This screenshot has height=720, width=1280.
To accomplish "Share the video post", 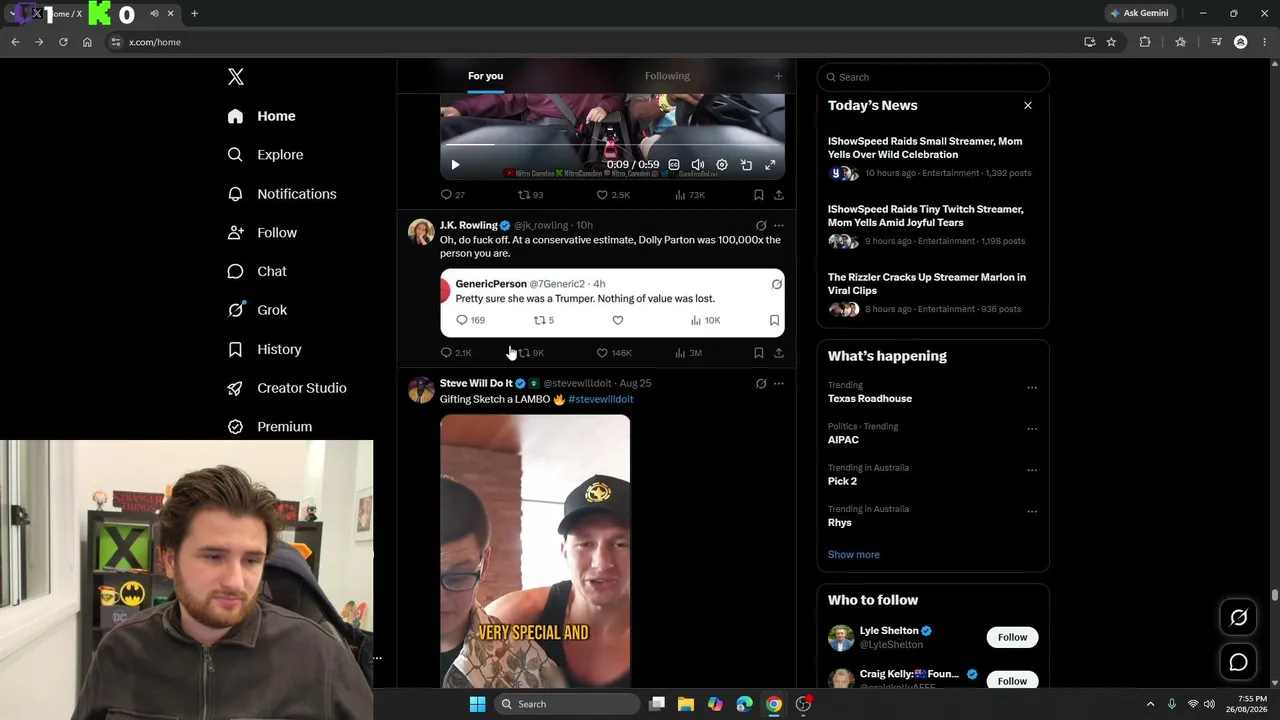I will (x=779, y=195).
